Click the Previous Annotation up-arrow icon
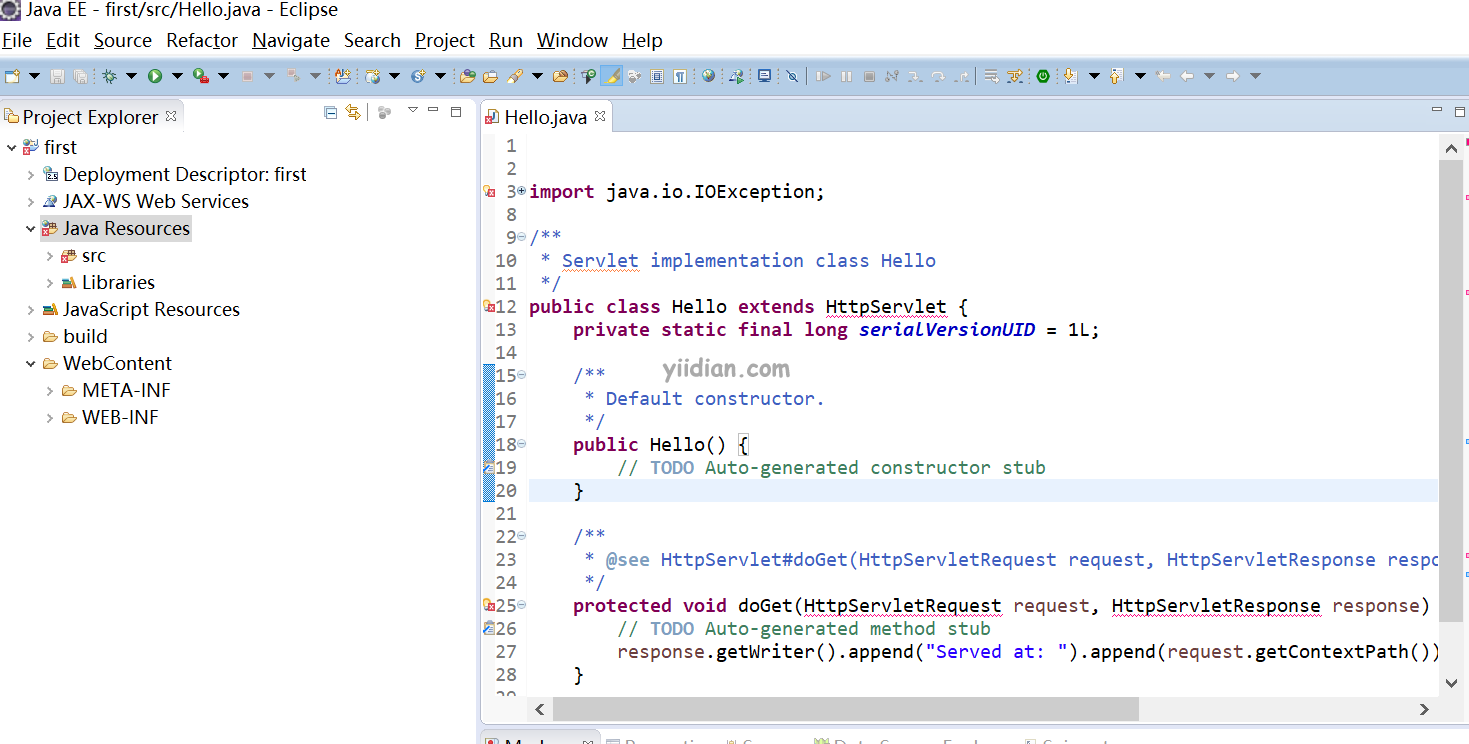The height and width of the screenshot is (744, 1469). pyautogui.click(x=1117, y=76)
